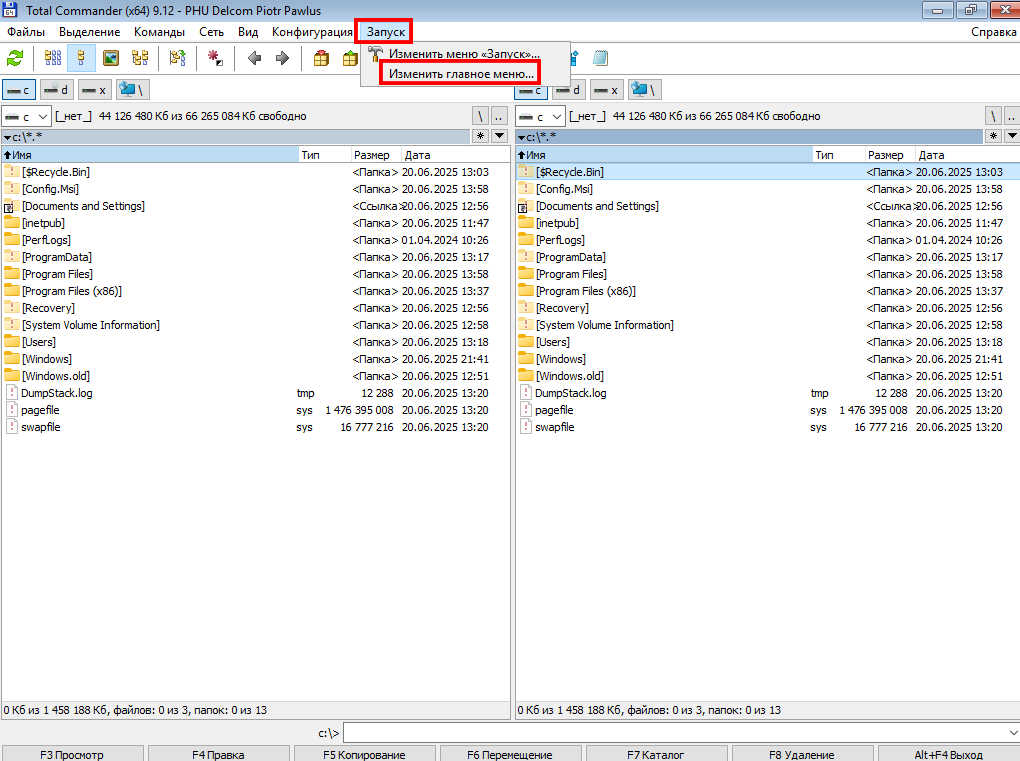Open network neighborhood button above right panel
1020x761 pixels.
click(645, 90)
